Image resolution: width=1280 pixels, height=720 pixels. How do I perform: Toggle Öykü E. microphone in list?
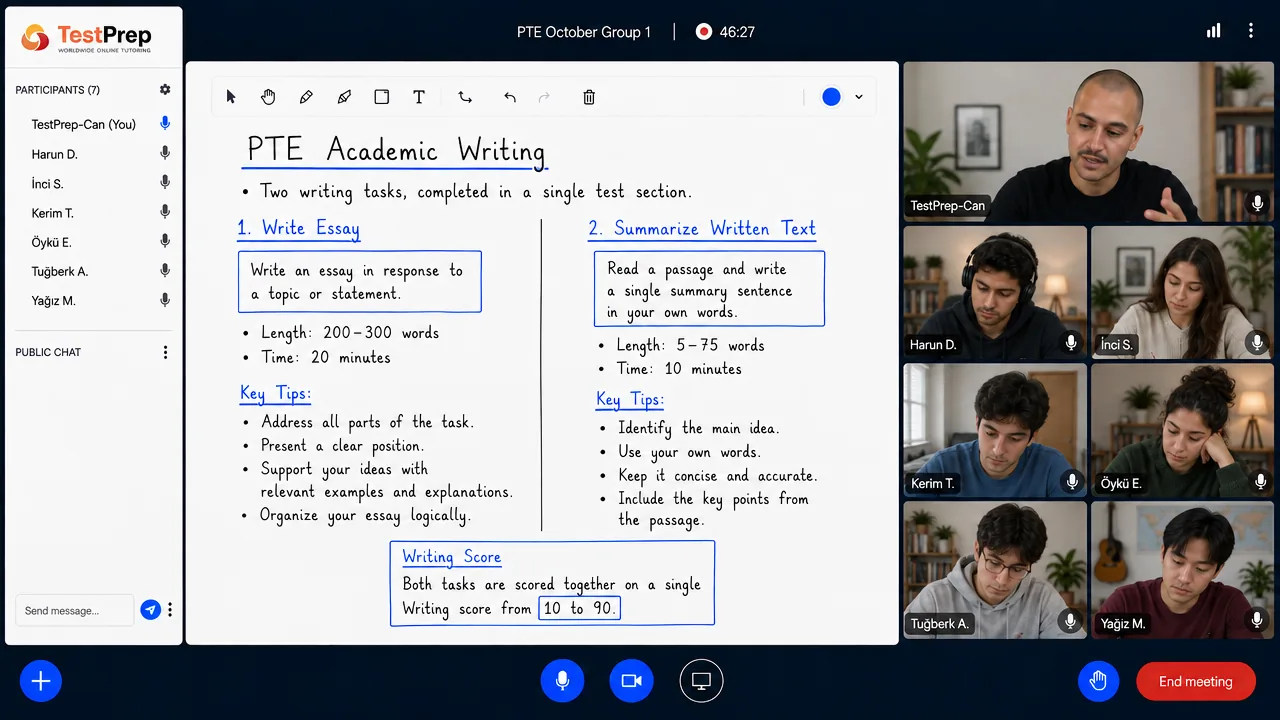[165, 241]
